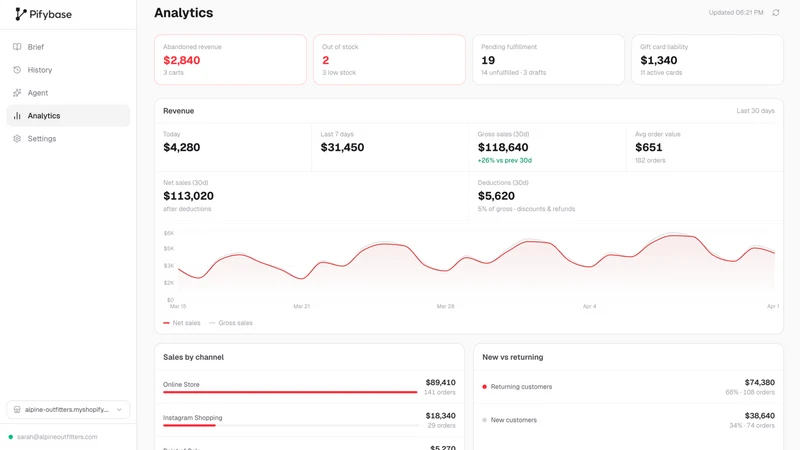800x450 pixels.
Task: Open the Abandoned revenue card
Action: (230, 60)
